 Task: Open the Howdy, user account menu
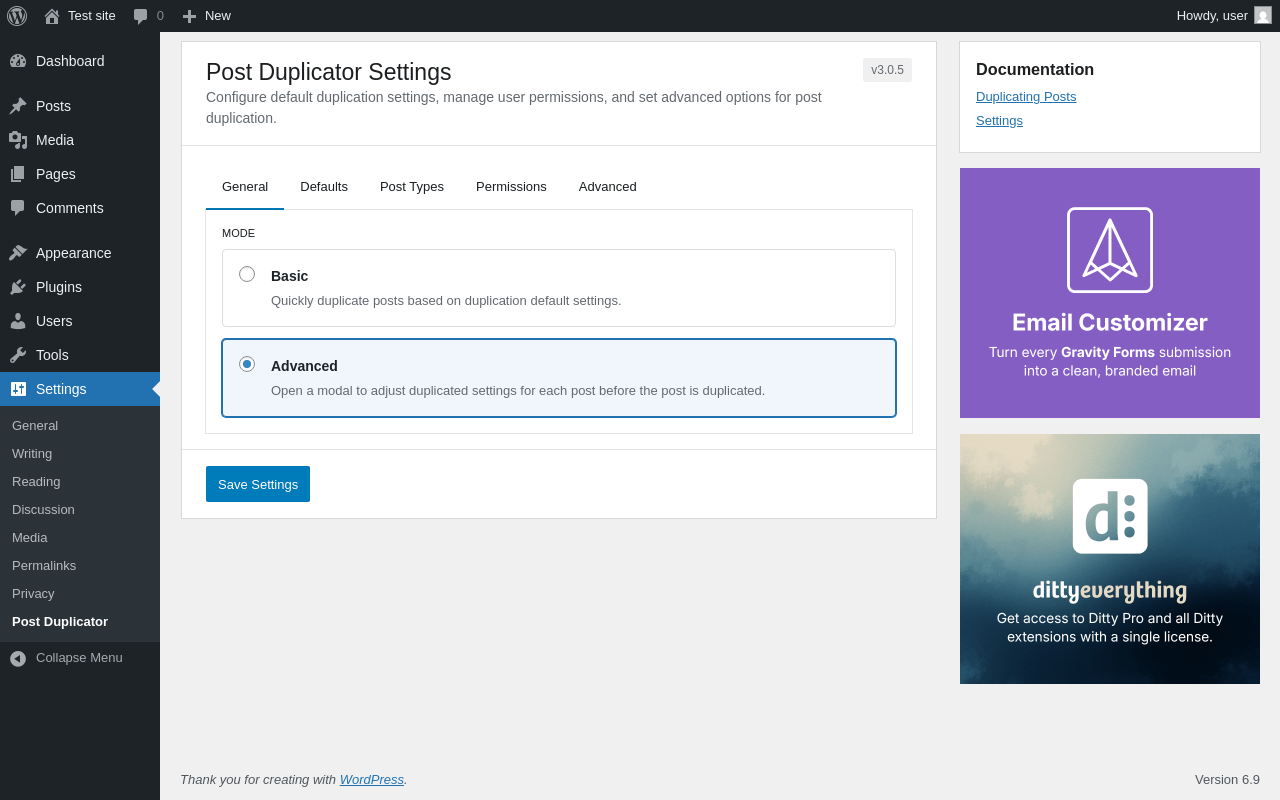tap(1223, 16)
